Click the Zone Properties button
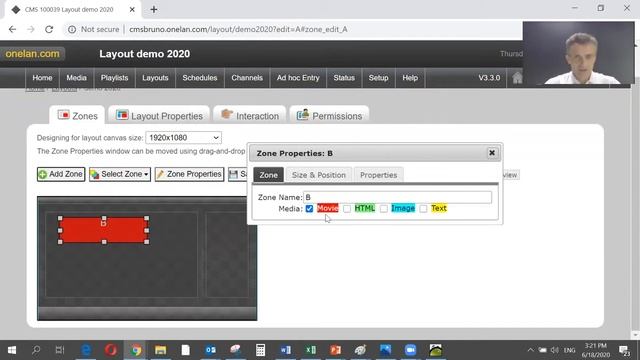This screenshot has height=360, width=640. [189, 174]
